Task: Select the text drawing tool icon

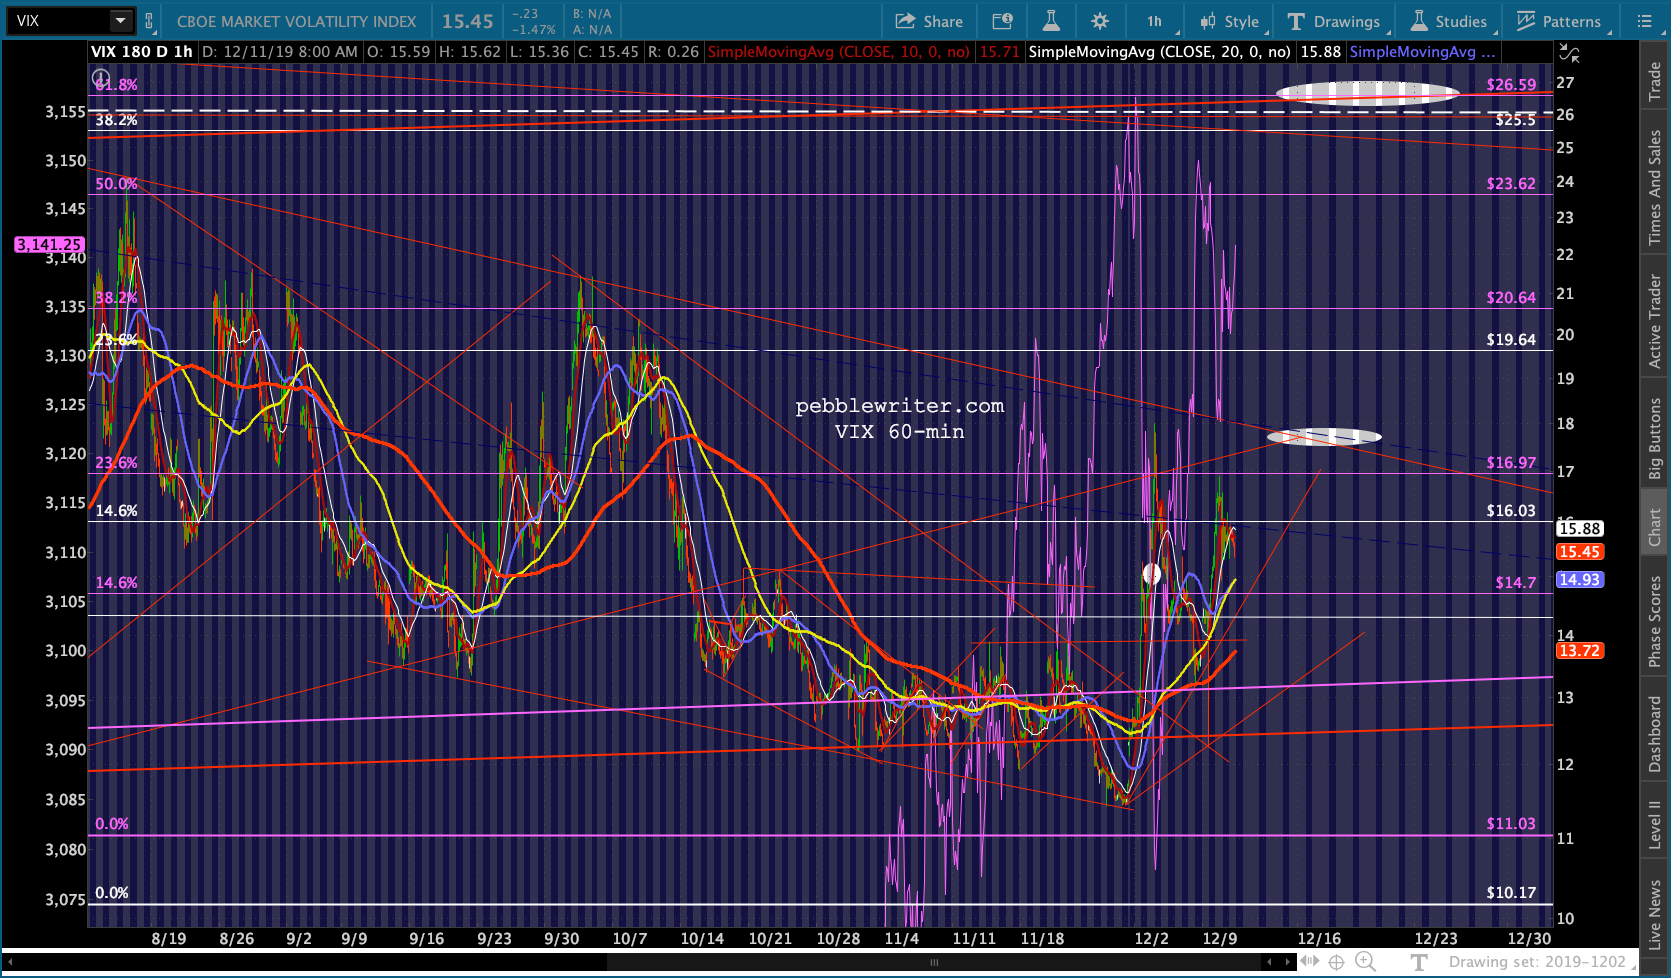Action: 1418,962
